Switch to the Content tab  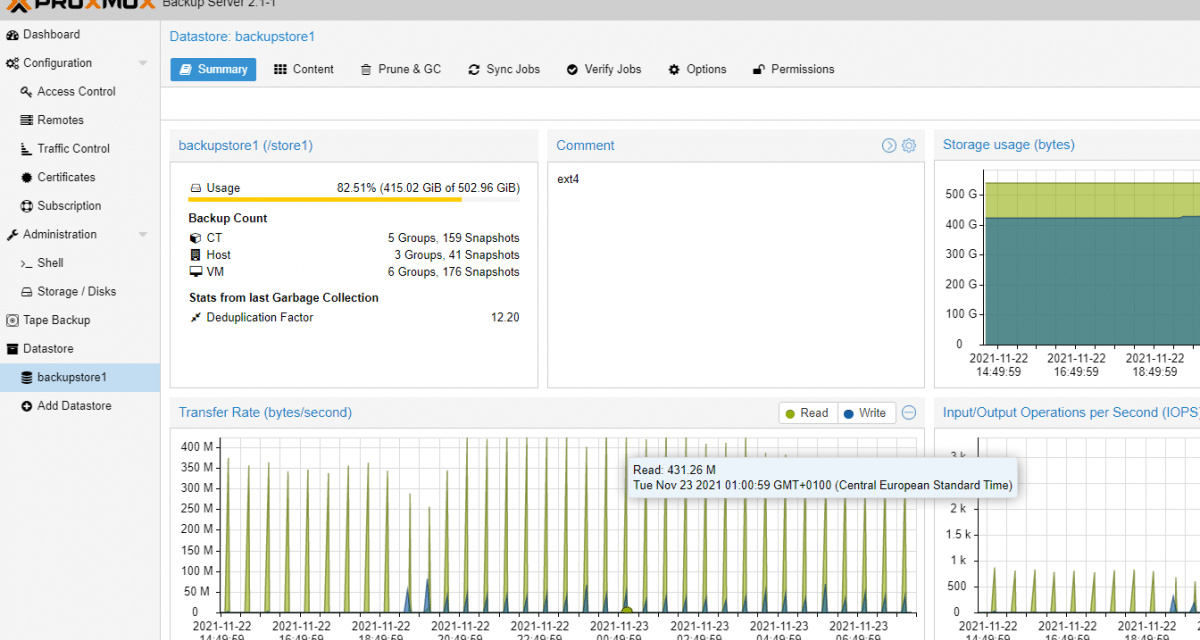pyautogui.click(x=304, y=69)
